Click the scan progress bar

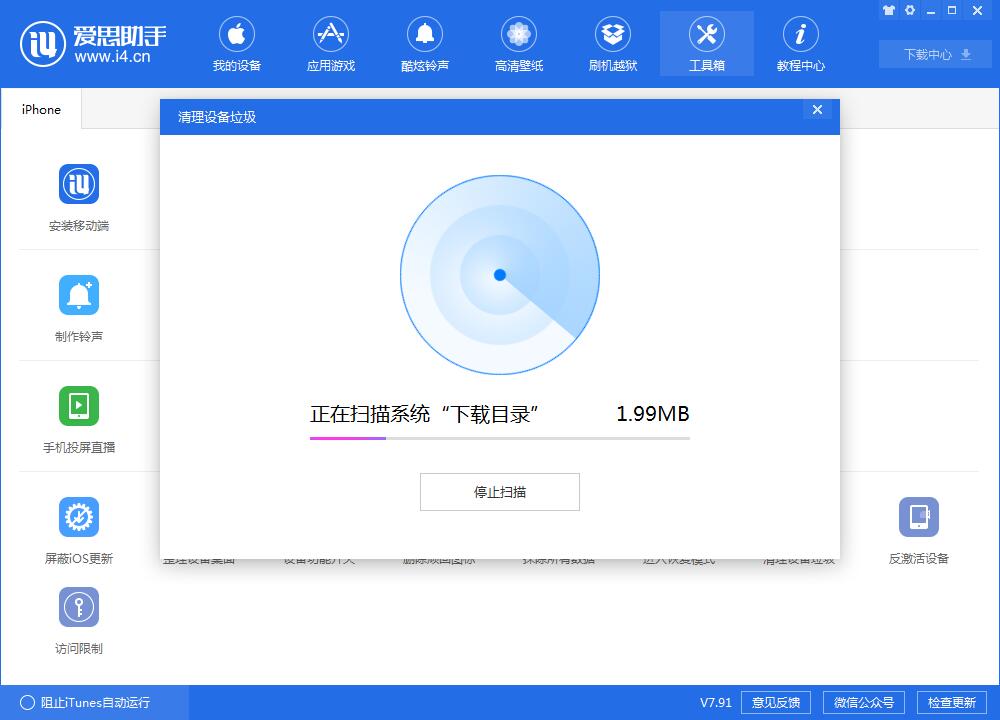click(499, 440)
